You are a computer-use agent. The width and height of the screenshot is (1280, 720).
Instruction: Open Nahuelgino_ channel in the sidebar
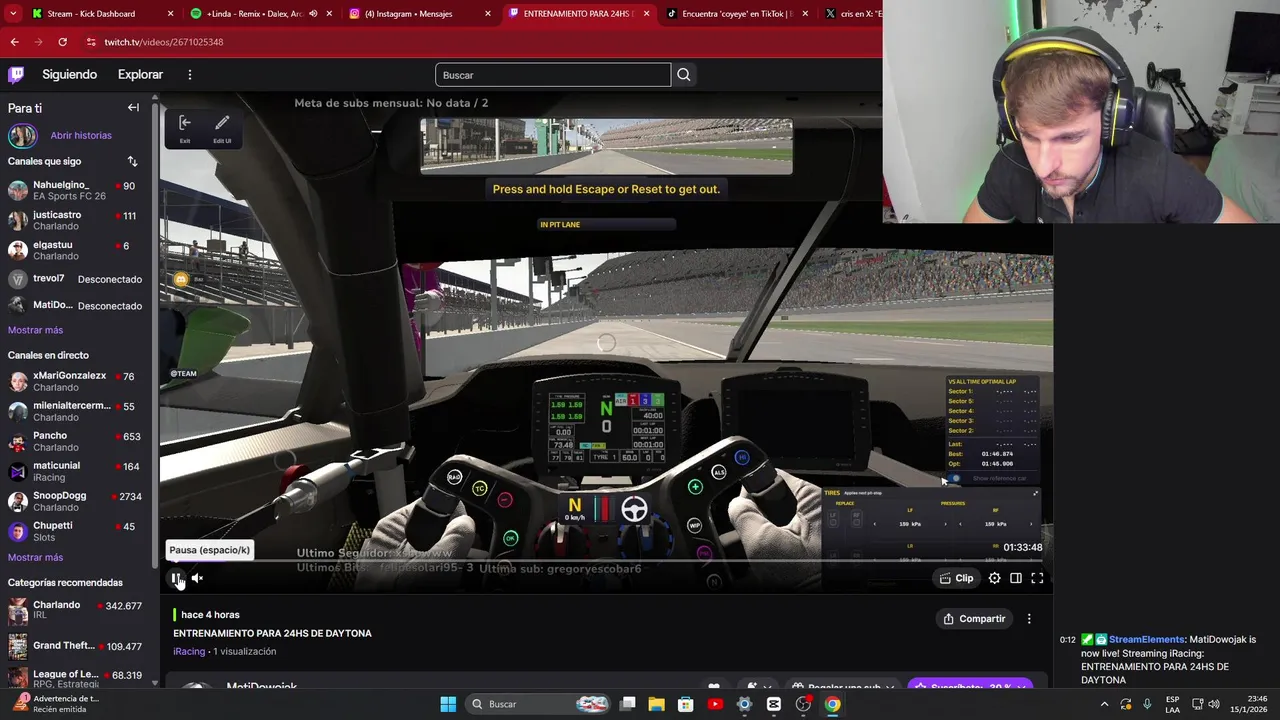pos(78,190)
